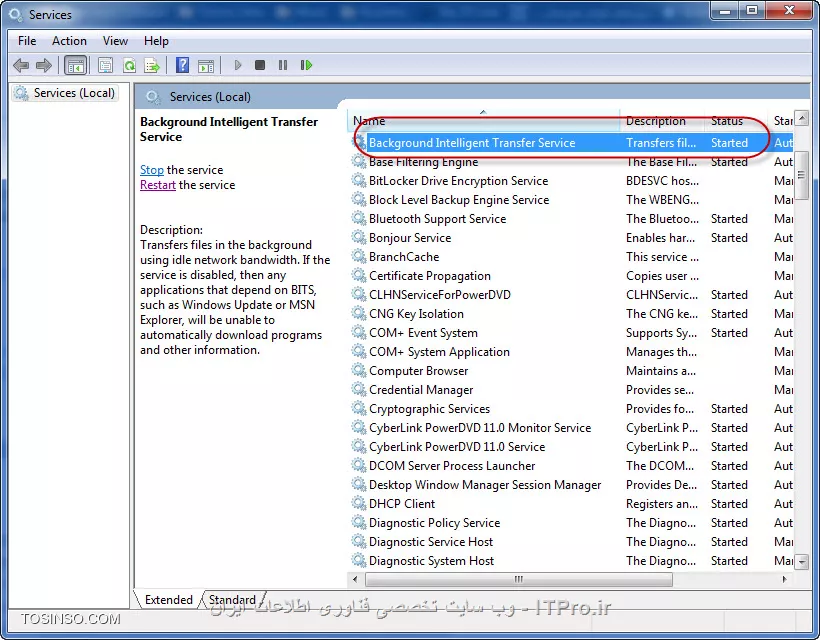Click description 'Registers an...' of DHCP Client

(x=662, y=504)
